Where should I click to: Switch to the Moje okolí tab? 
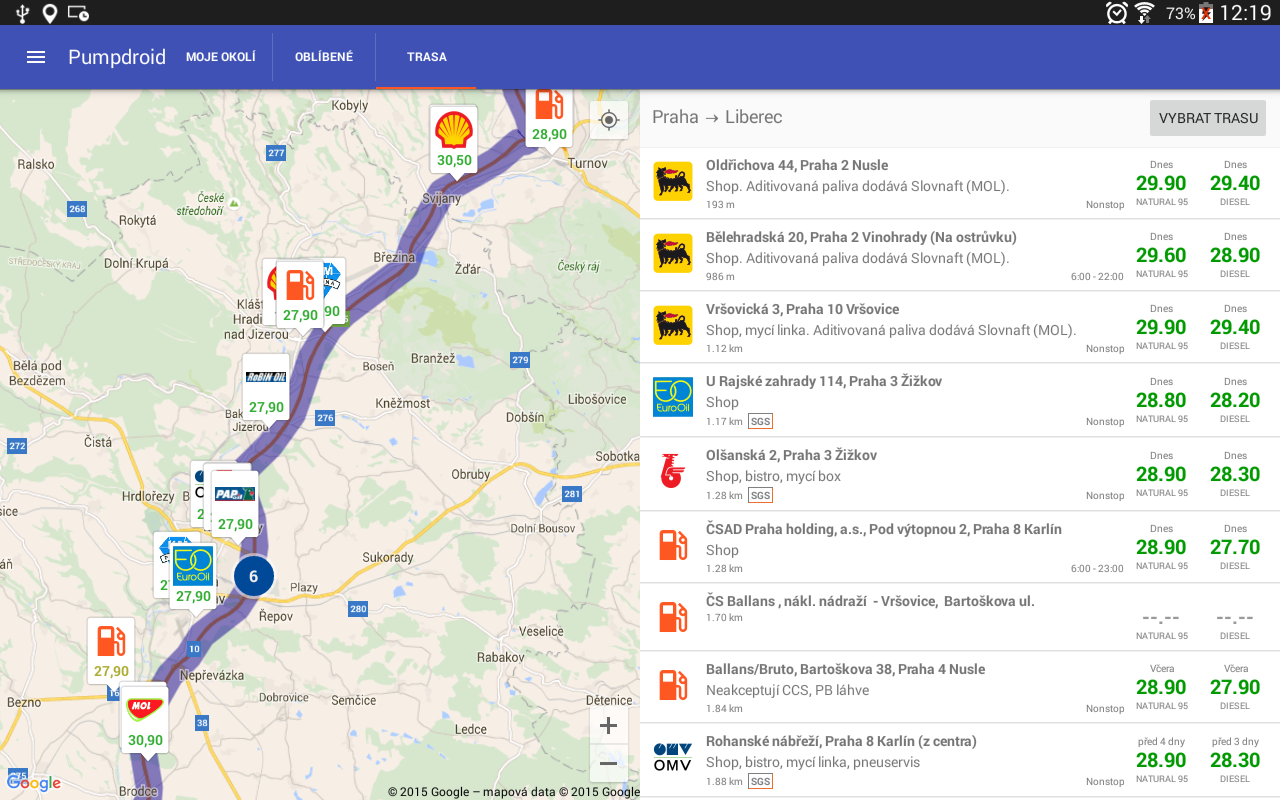pos(221,57)
